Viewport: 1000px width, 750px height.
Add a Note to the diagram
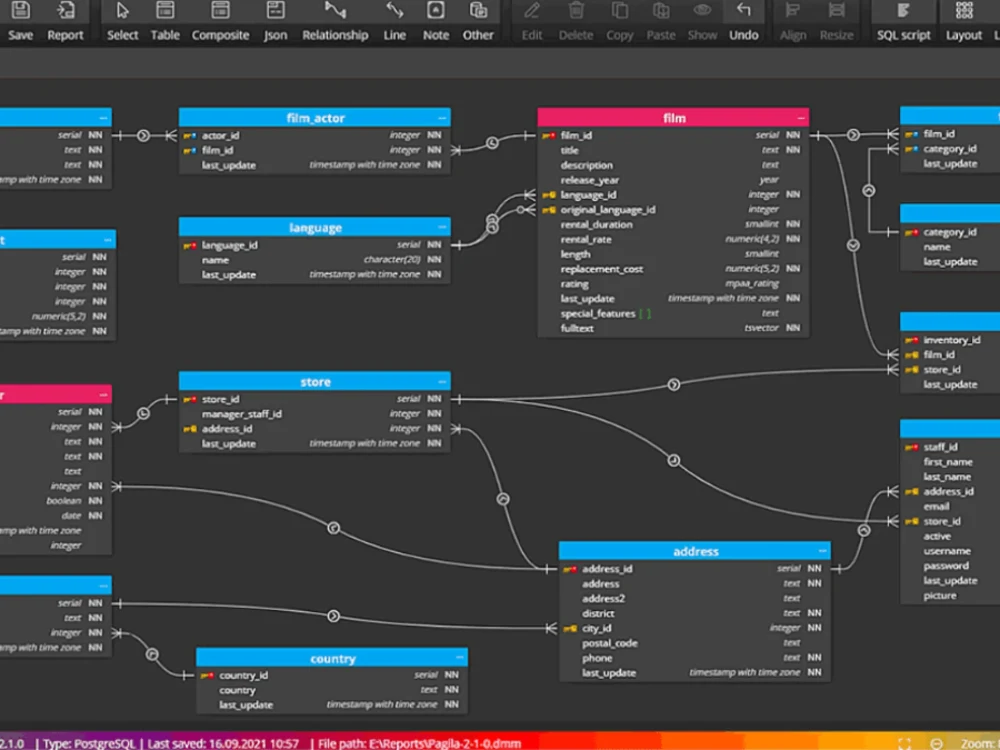click(x=435, y=22)
